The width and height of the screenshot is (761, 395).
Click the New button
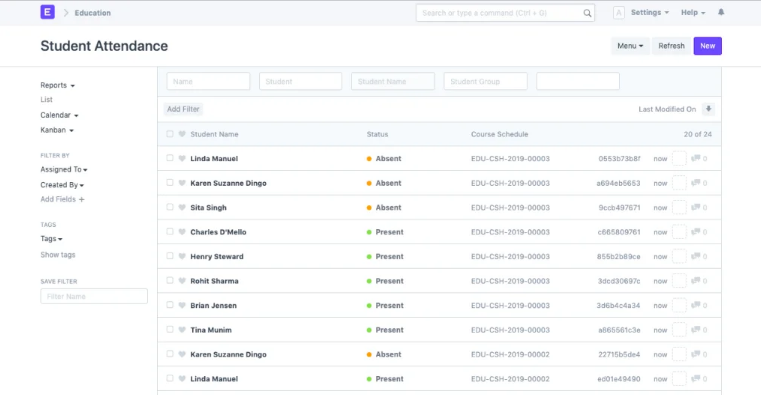pyautogui.click(x=707, y=46)
